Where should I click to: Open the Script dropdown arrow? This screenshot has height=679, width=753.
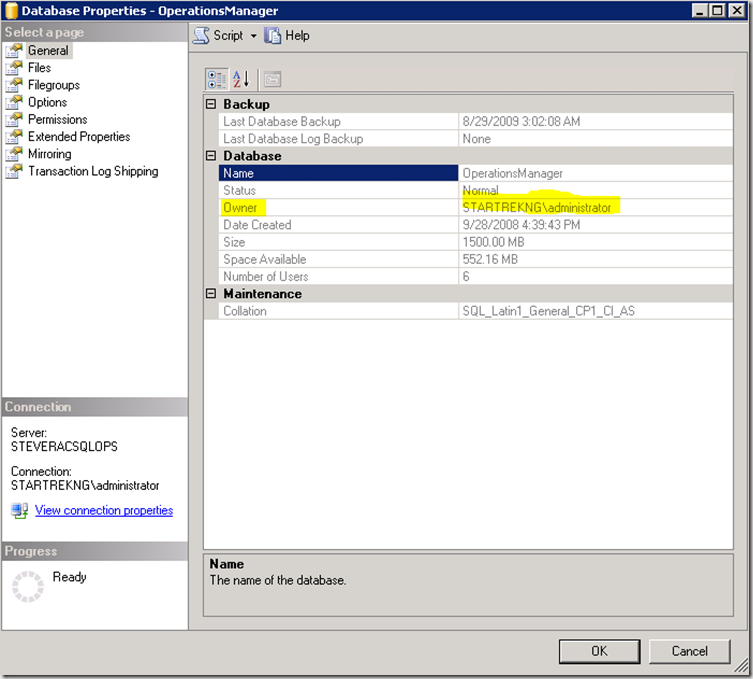(254, 36)
